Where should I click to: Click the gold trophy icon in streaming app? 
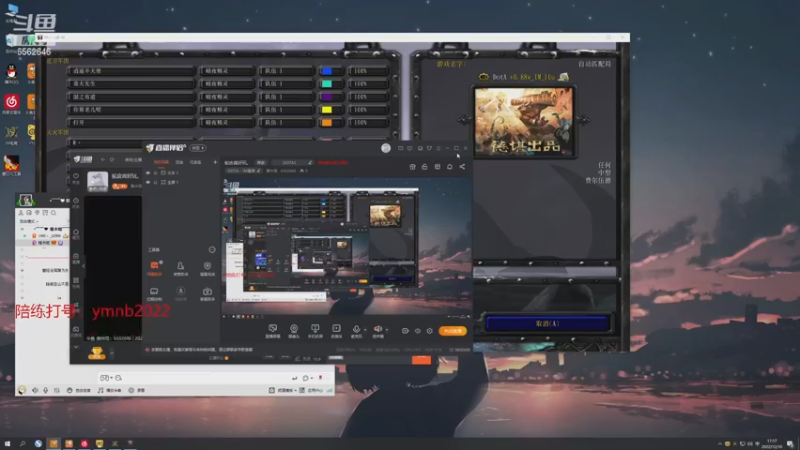96,352
